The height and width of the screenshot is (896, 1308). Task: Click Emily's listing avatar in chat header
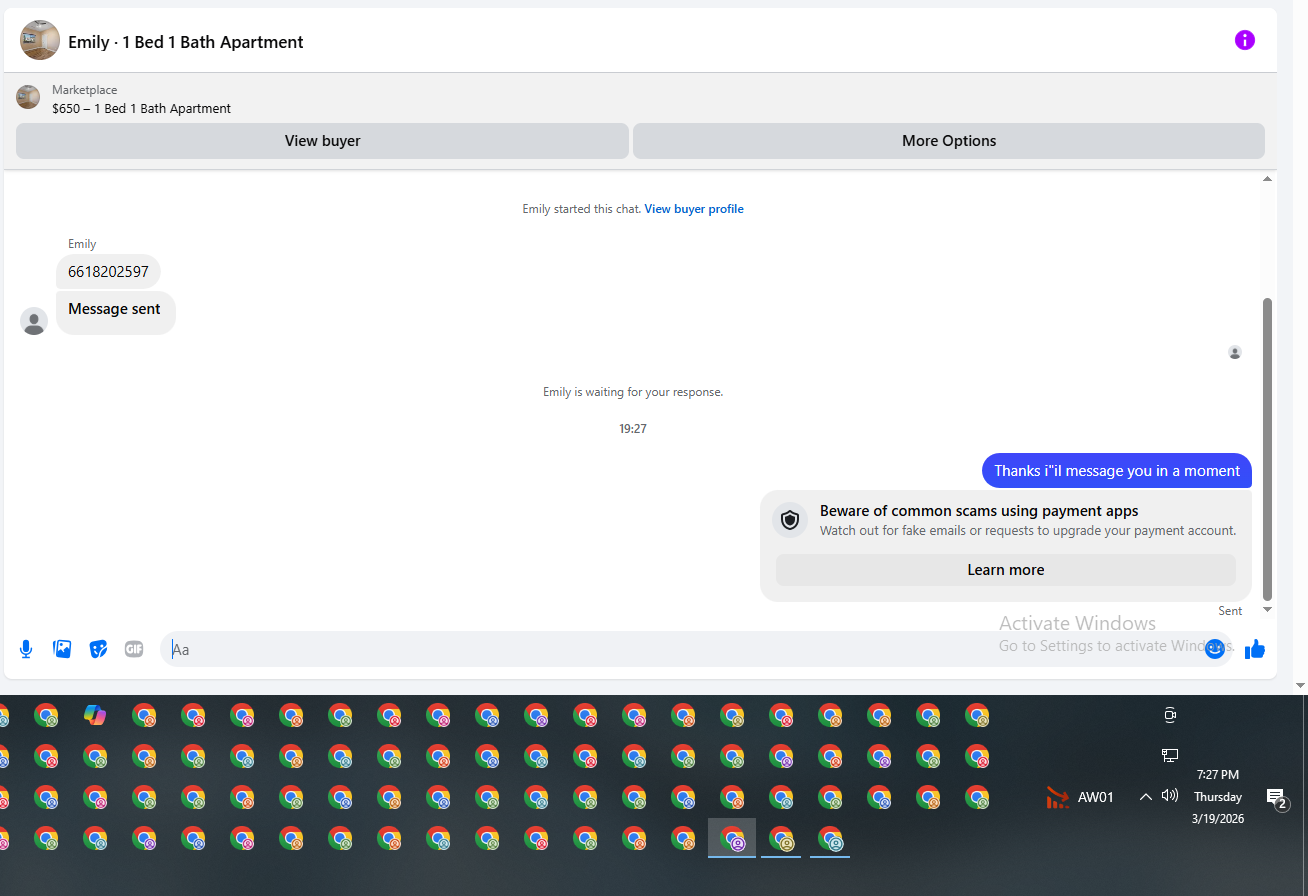click(40, 40)
